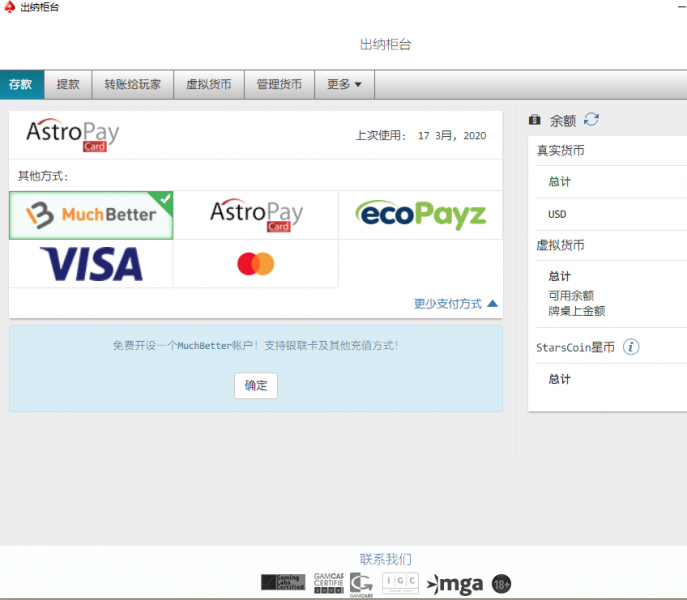Image resolution: width=687 pixels, height=600 pixels.
Task: Select AstroPay Card in other methods grid
Action: [x=256, y=214]
